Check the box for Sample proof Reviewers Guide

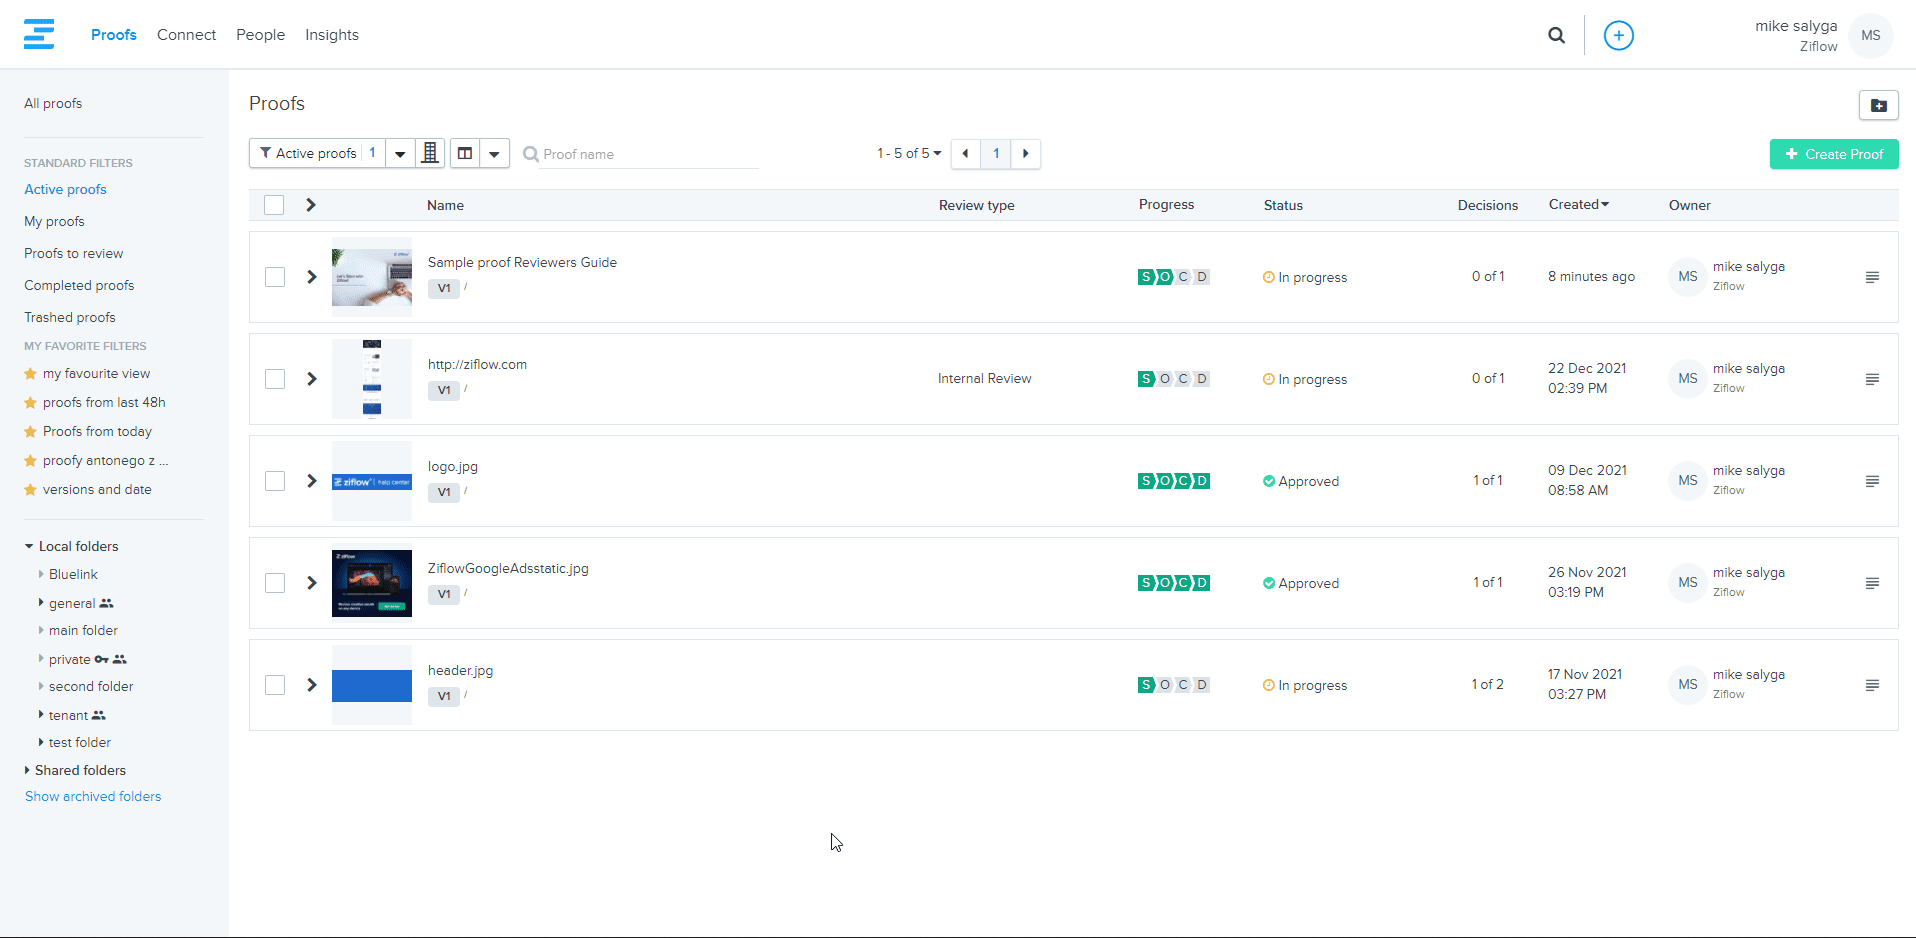275,277
